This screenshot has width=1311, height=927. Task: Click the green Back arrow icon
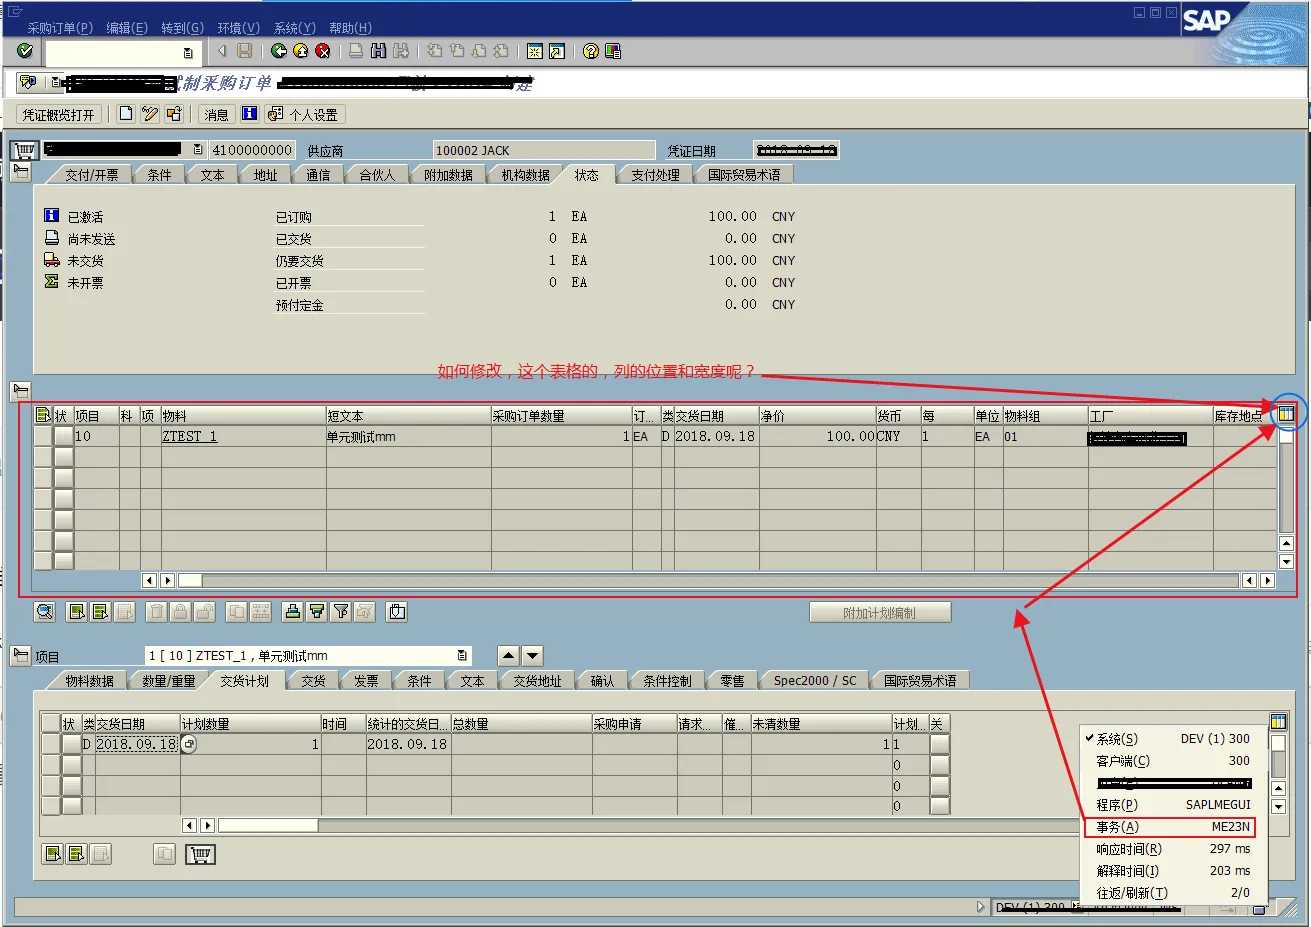[x=279, y=51]
